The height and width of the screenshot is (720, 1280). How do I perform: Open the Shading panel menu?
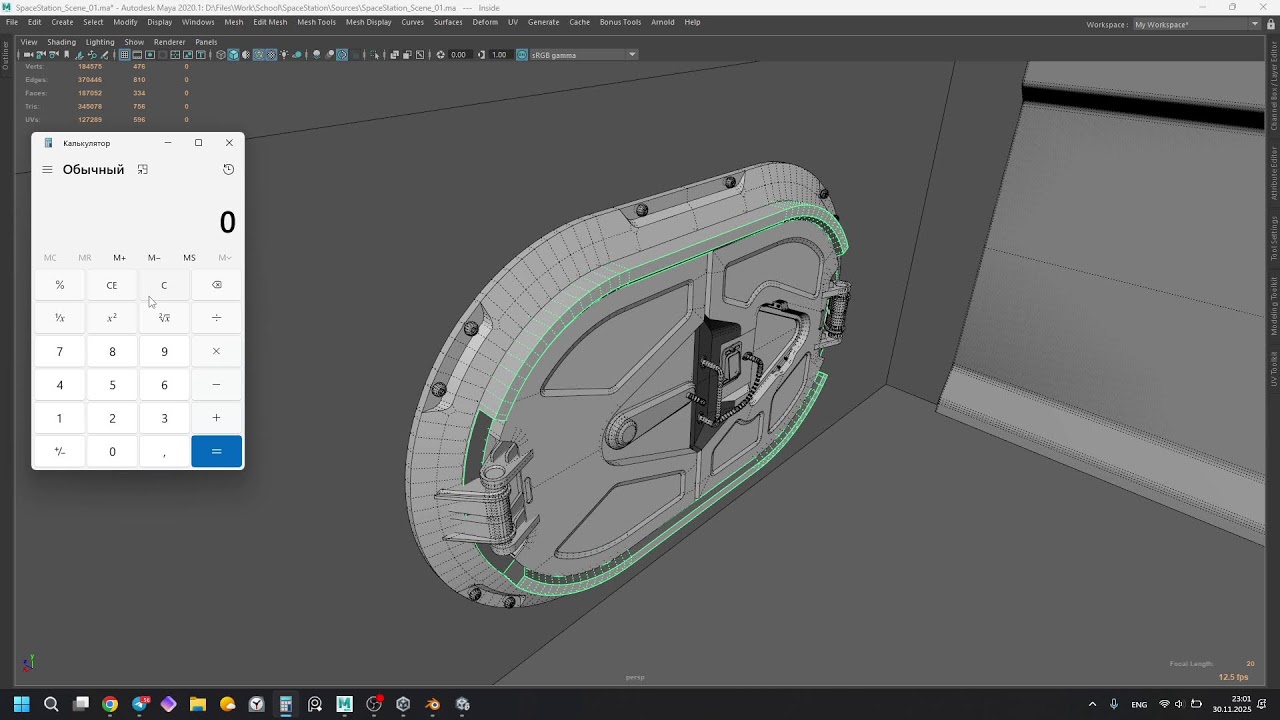coord(61,42)
